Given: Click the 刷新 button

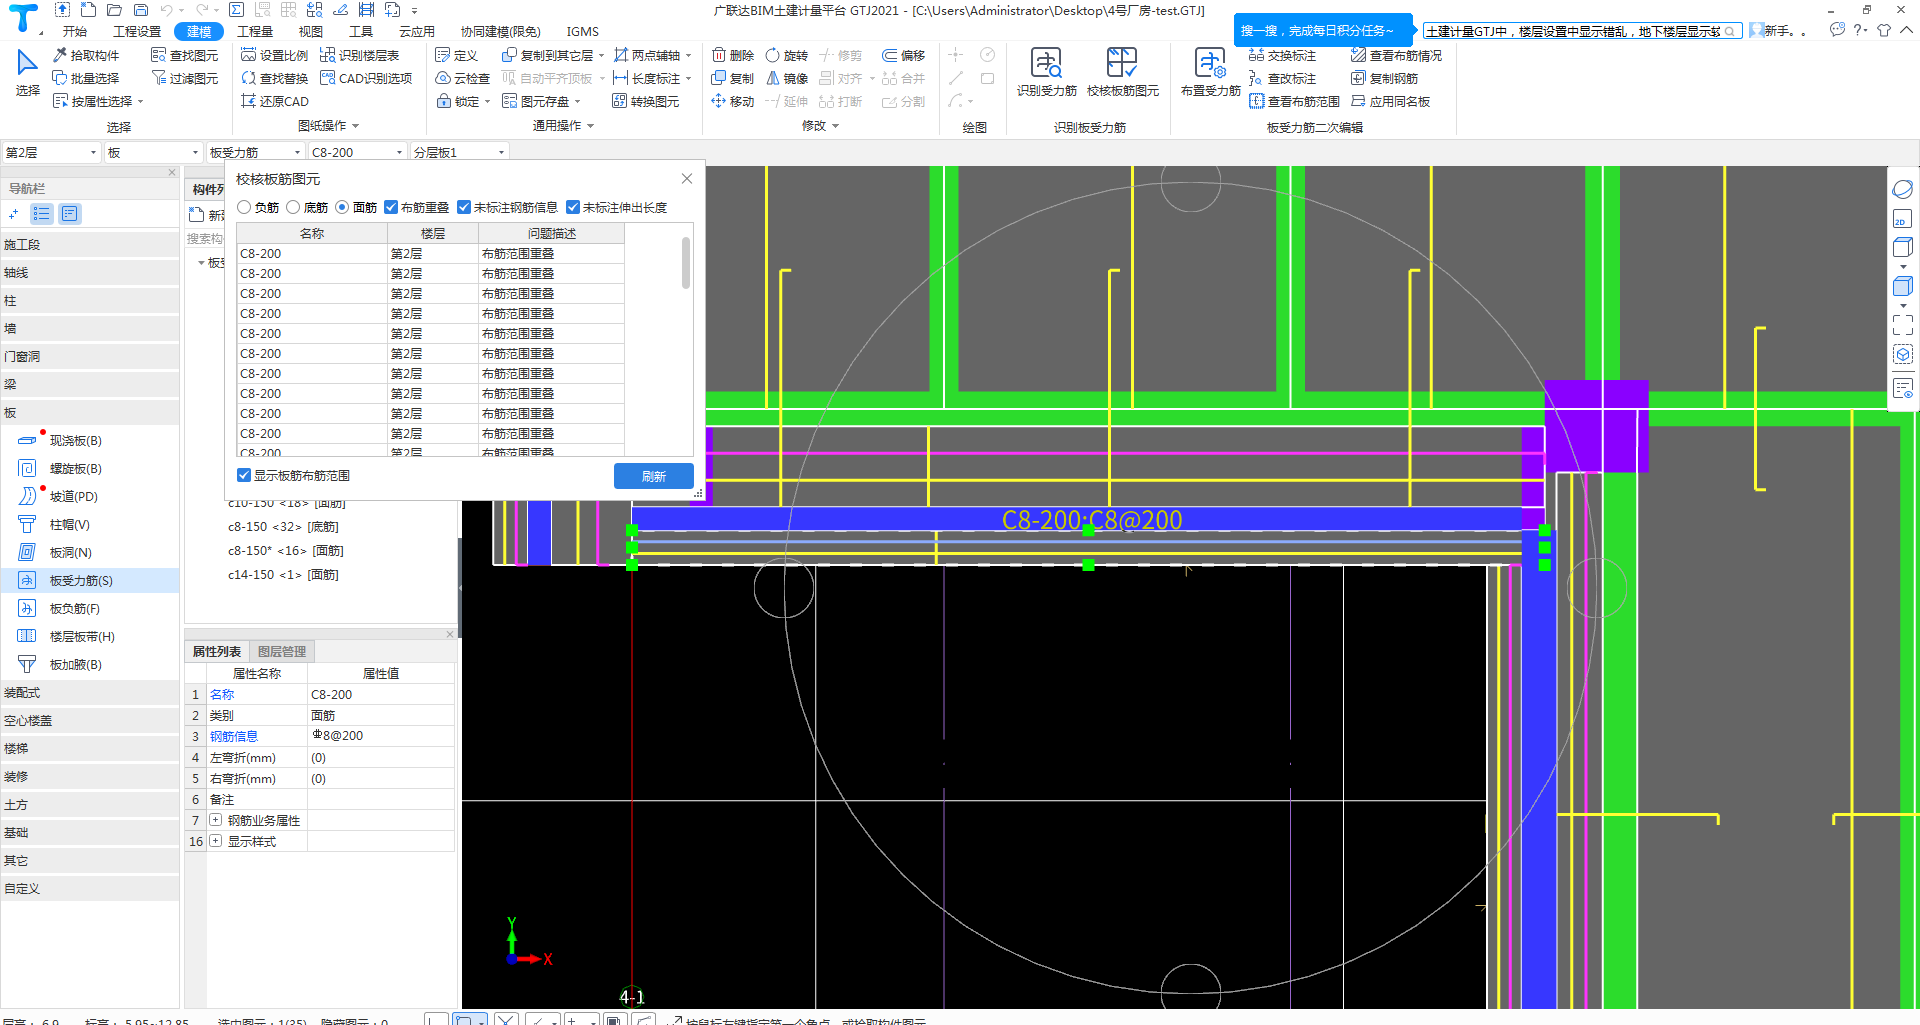Looking at the screenshot, I should [654, 476].
